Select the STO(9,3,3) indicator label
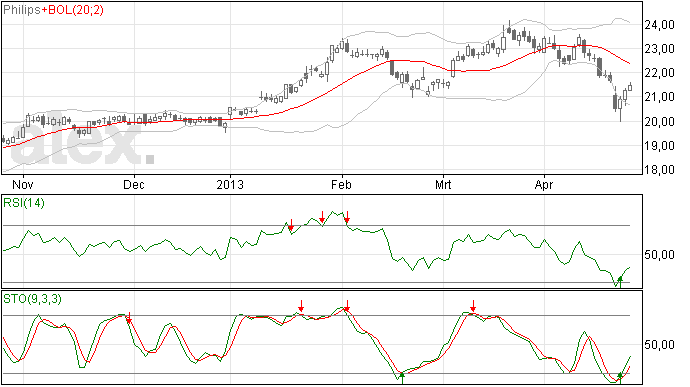Screen dimensions: 690x387 (32, 299)
